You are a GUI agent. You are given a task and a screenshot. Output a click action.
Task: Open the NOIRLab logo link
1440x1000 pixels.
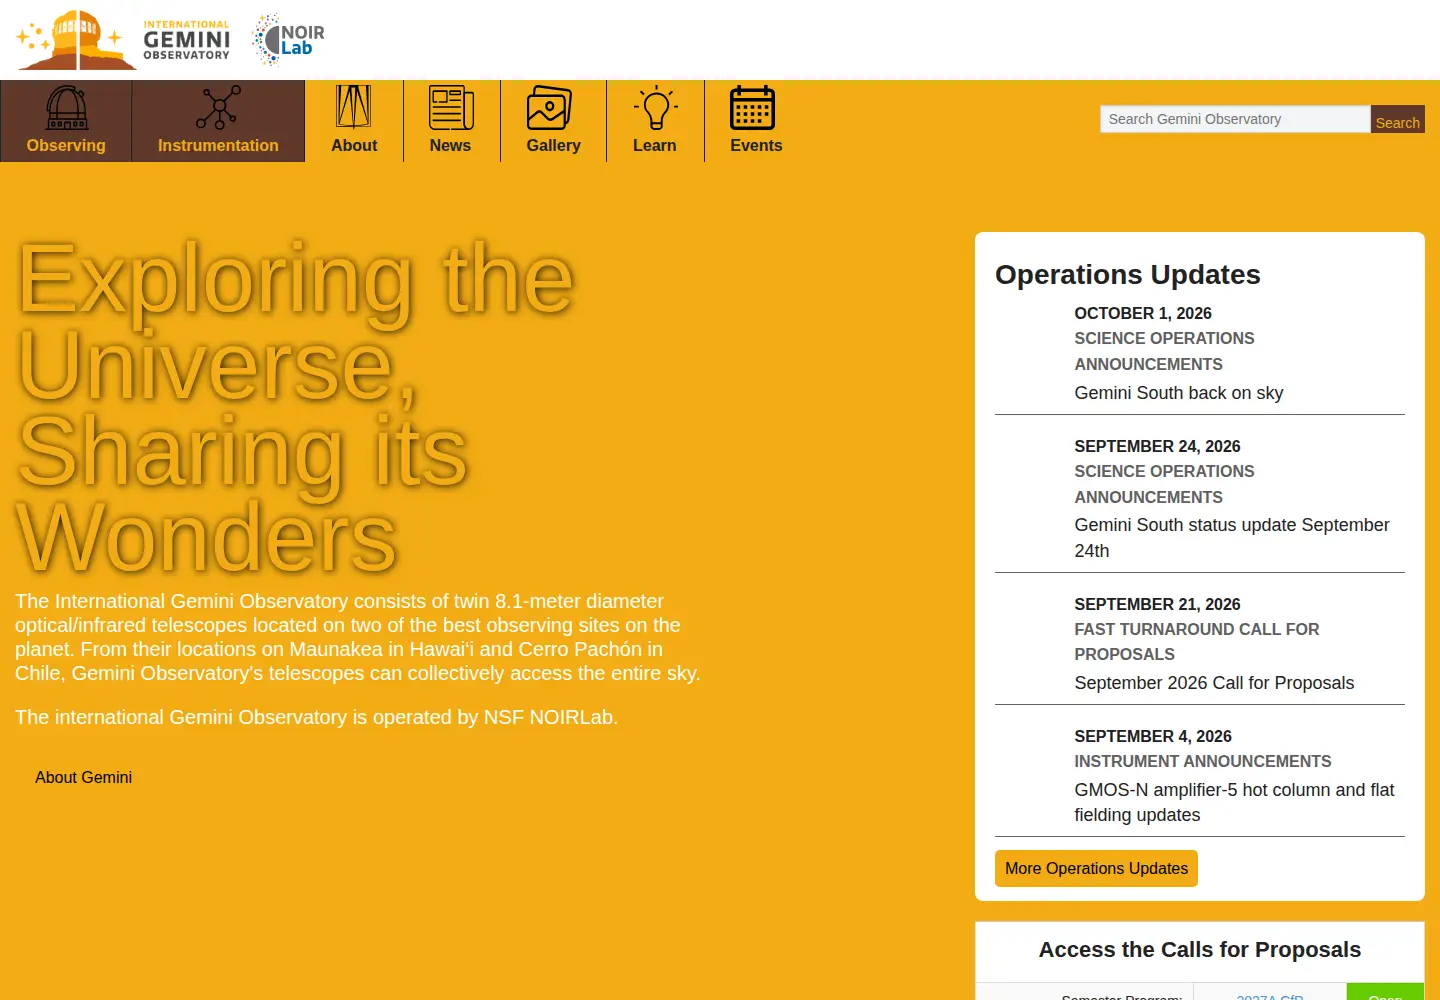coord(288,40)
